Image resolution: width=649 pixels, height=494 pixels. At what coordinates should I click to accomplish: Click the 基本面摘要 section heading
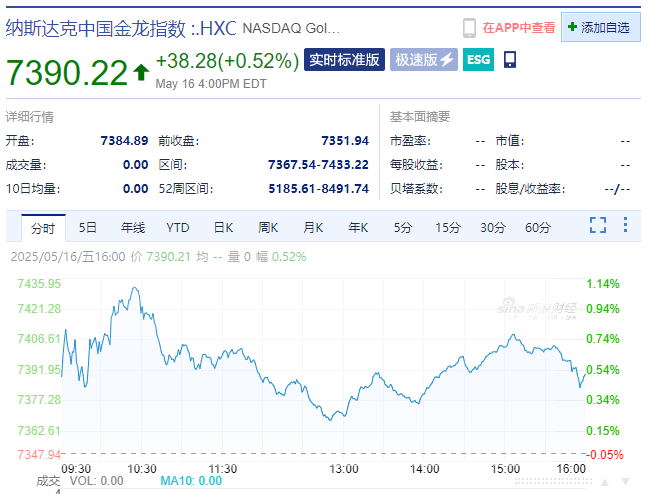coord(420,117)
